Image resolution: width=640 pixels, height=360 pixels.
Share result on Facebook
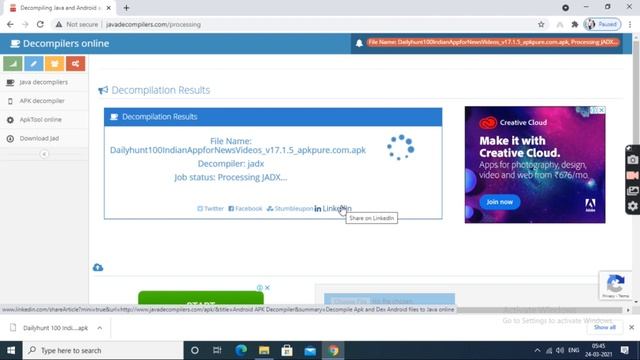coord(245,209)
